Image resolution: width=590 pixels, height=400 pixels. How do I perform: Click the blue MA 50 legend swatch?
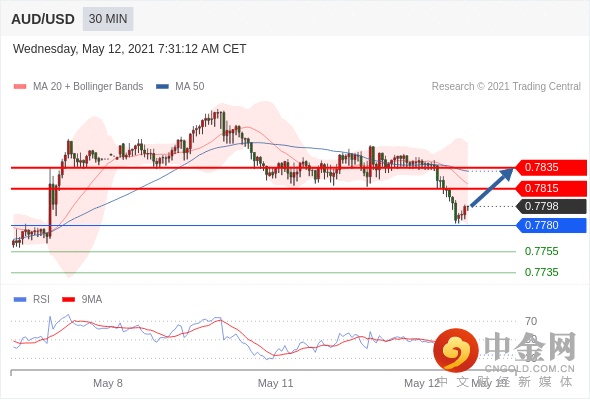click(162, 87)
